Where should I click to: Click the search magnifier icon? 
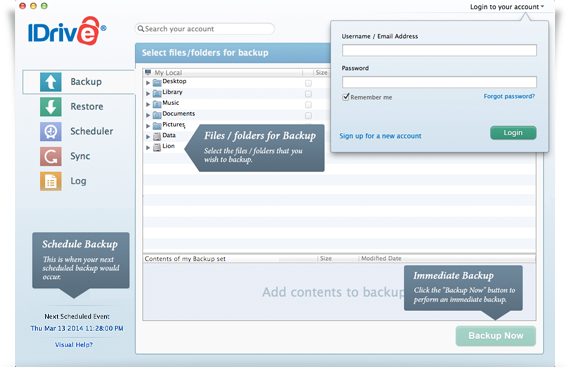coord(141,29)
